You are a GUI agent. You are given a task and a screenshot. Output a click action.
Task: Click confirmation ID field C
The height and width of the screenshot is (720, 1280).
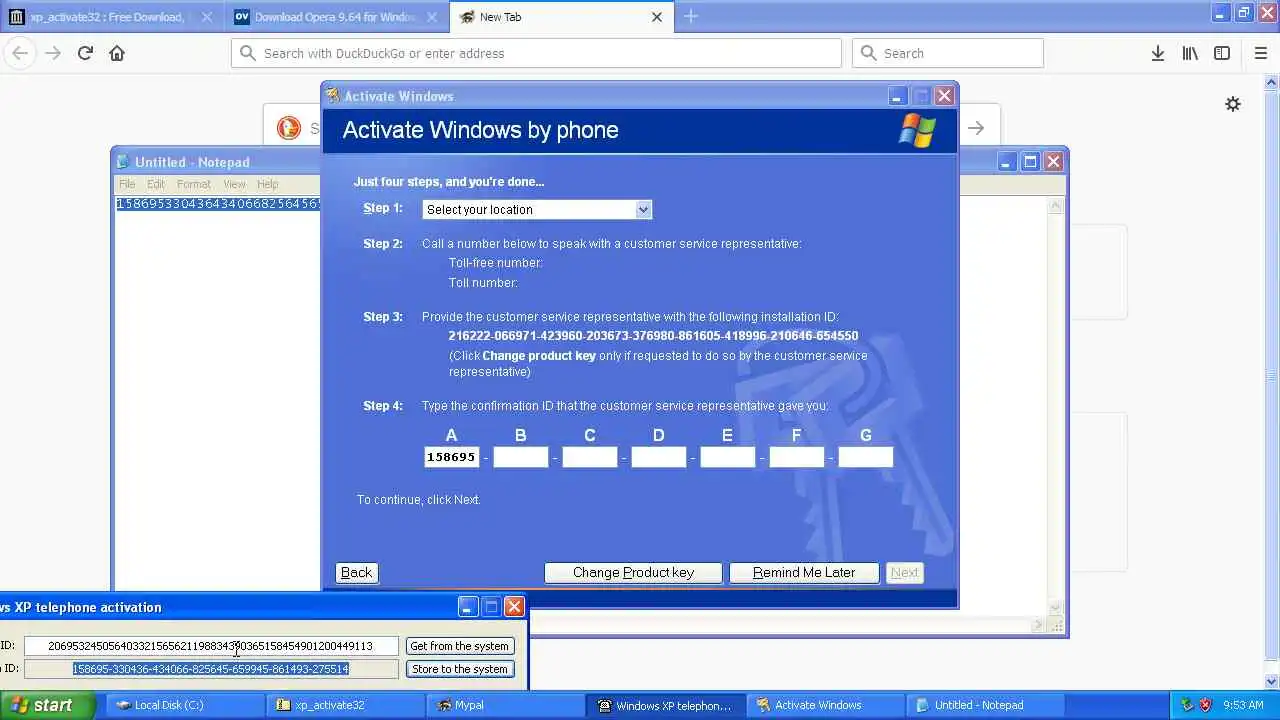(x=590, y=457)
